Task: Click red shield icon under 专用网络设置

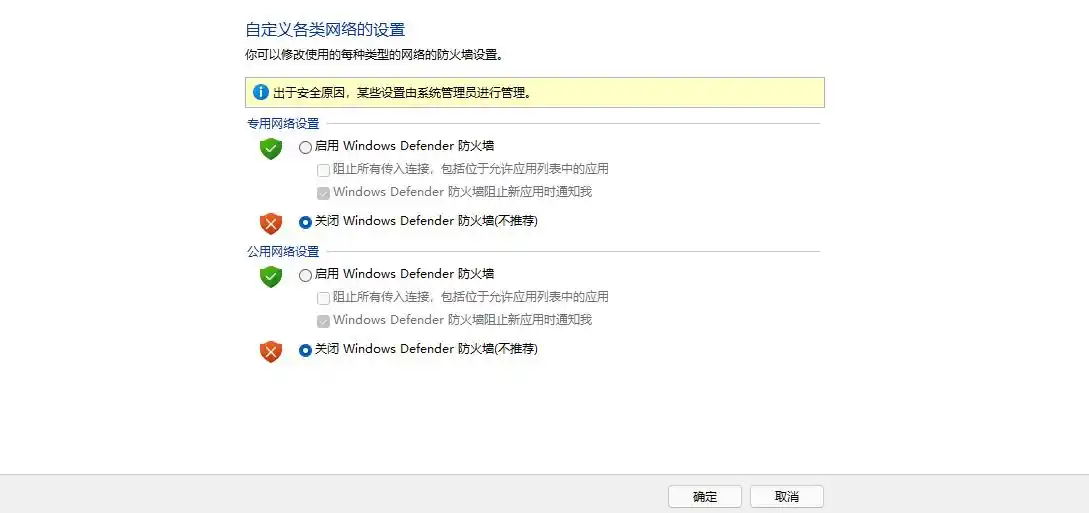Action: [271, 223]
